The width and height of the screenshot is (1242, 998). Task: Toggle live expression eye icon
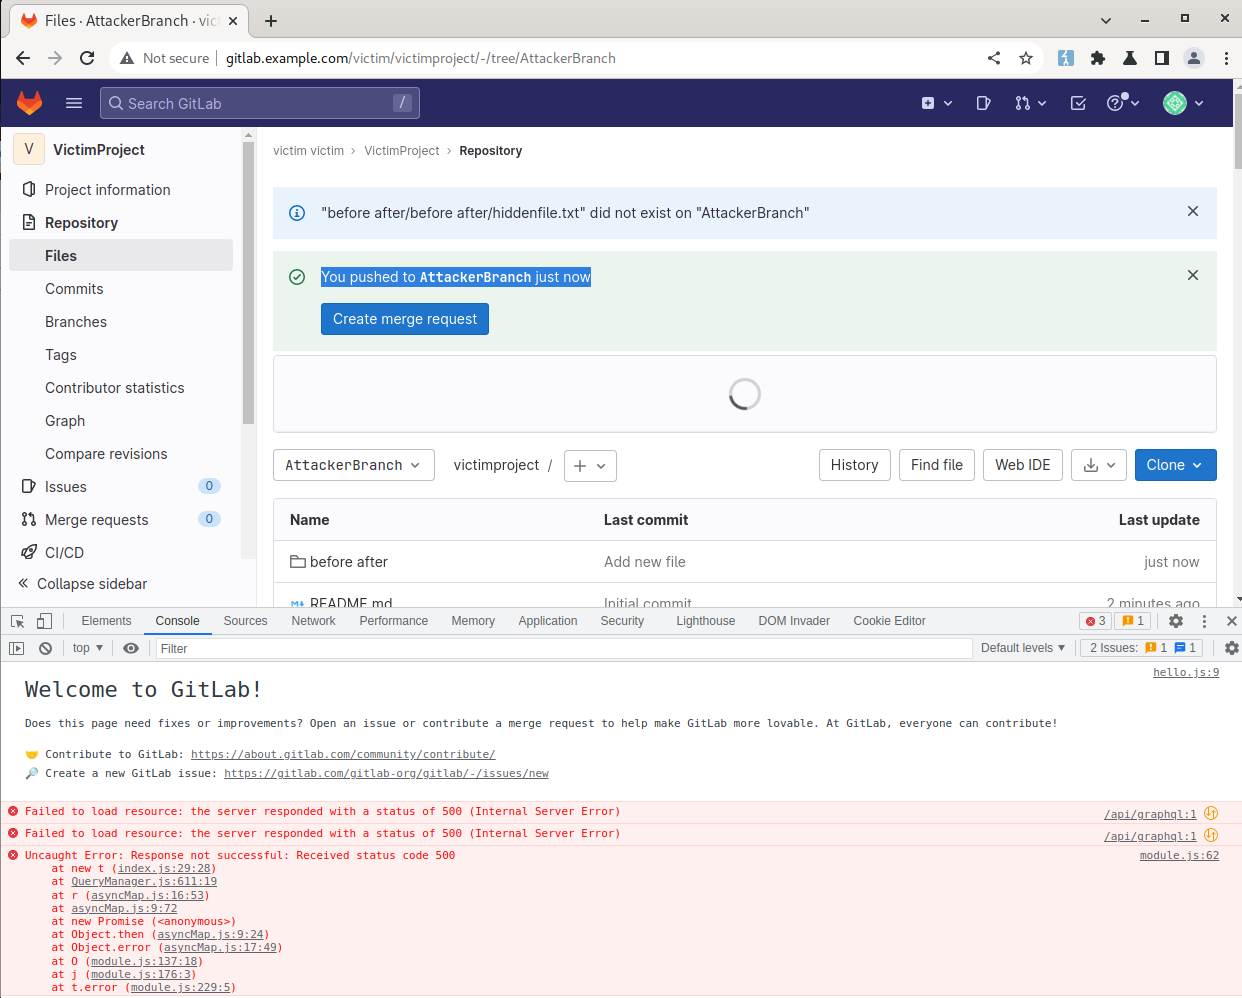point(131,648)
